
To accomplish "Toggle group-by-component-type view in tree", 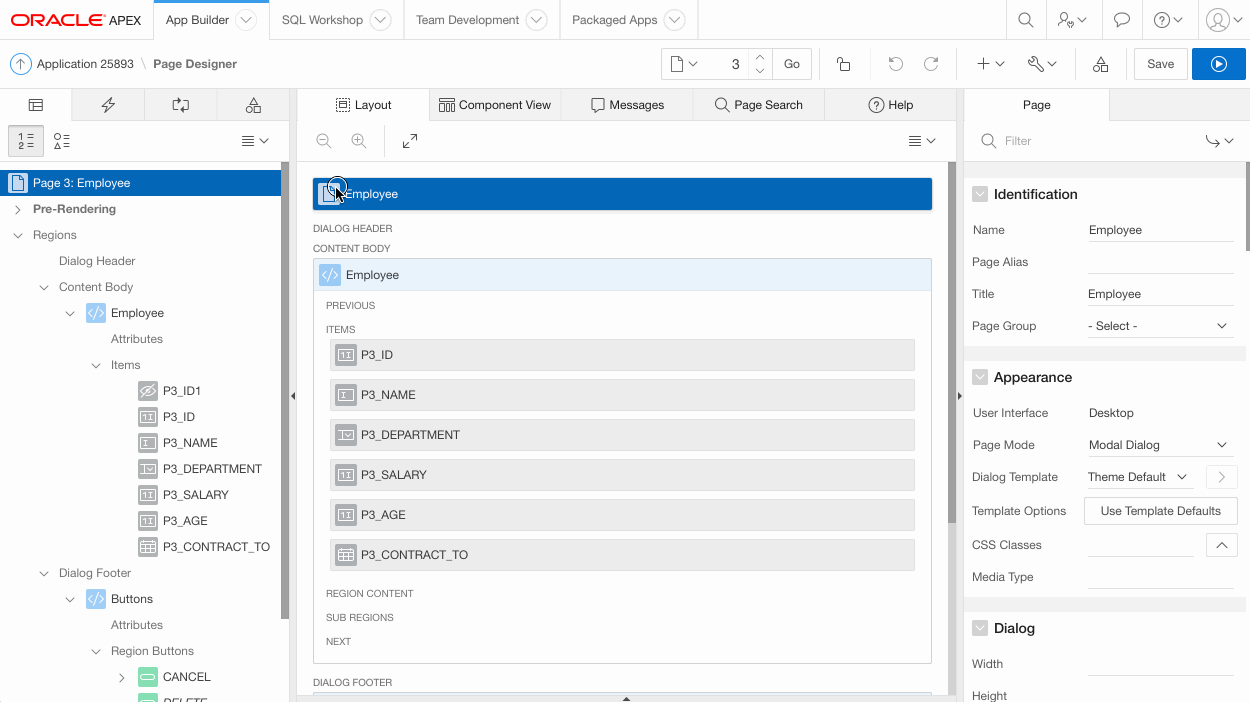I will [62, 141].
